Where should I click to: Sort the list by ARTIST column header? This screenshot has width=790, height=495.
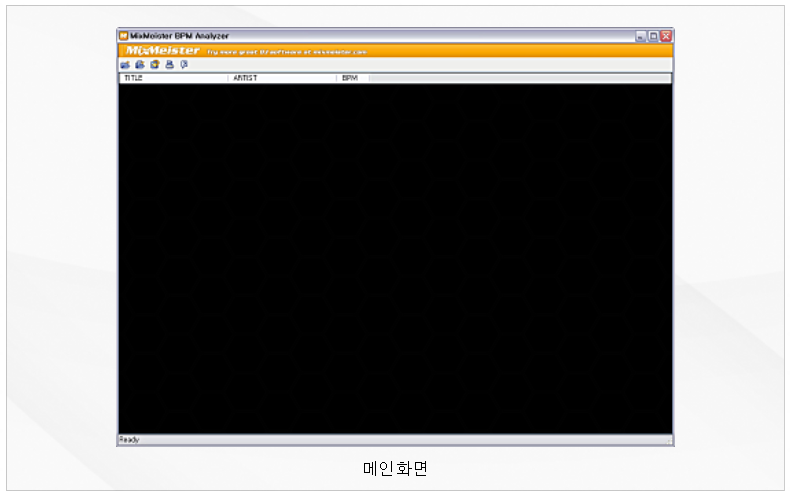[x=282, y=78]
